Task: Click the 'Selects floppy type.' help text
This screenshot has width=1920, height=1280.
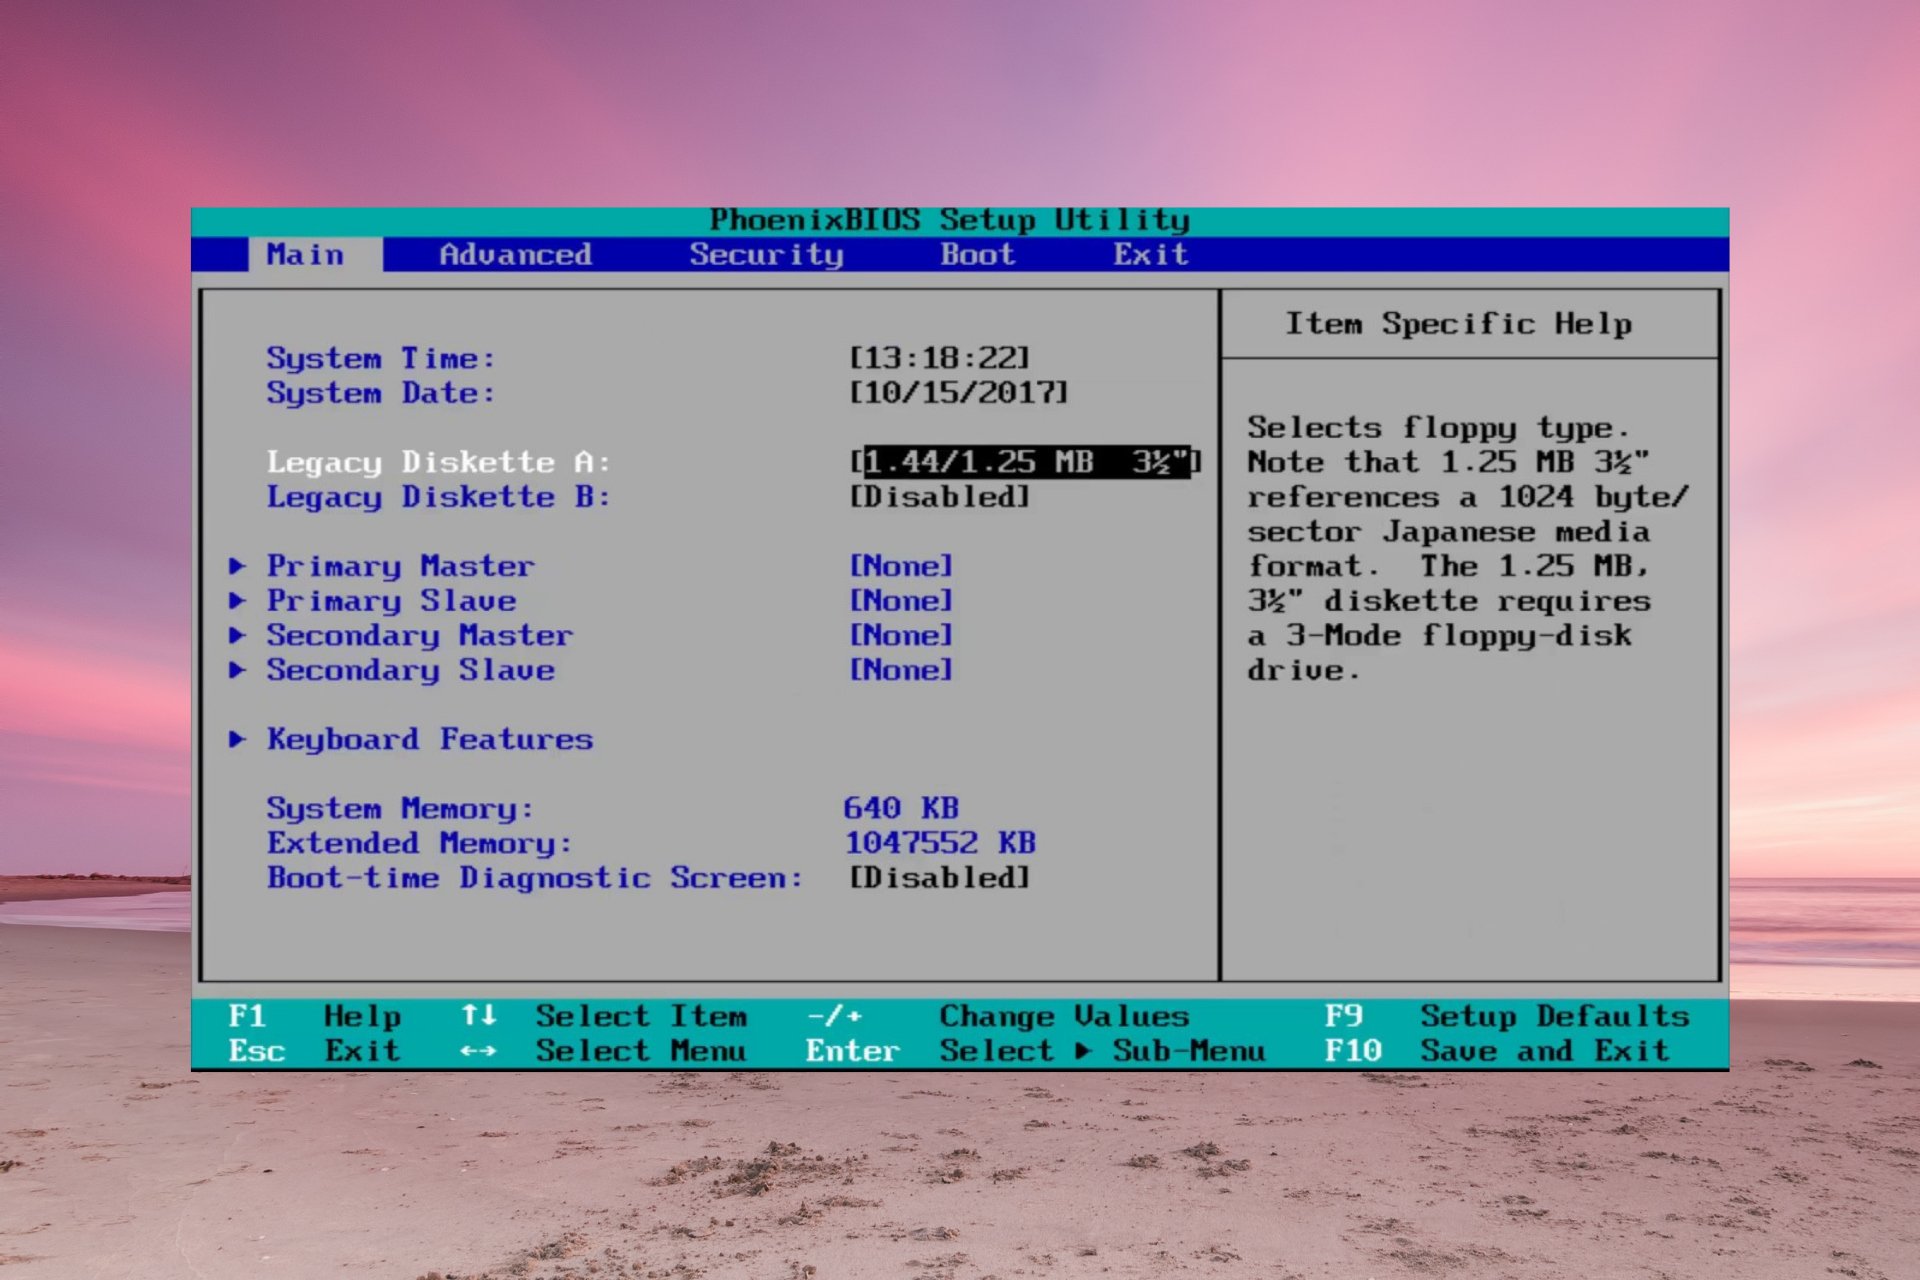Action: tap(1438, 428)
